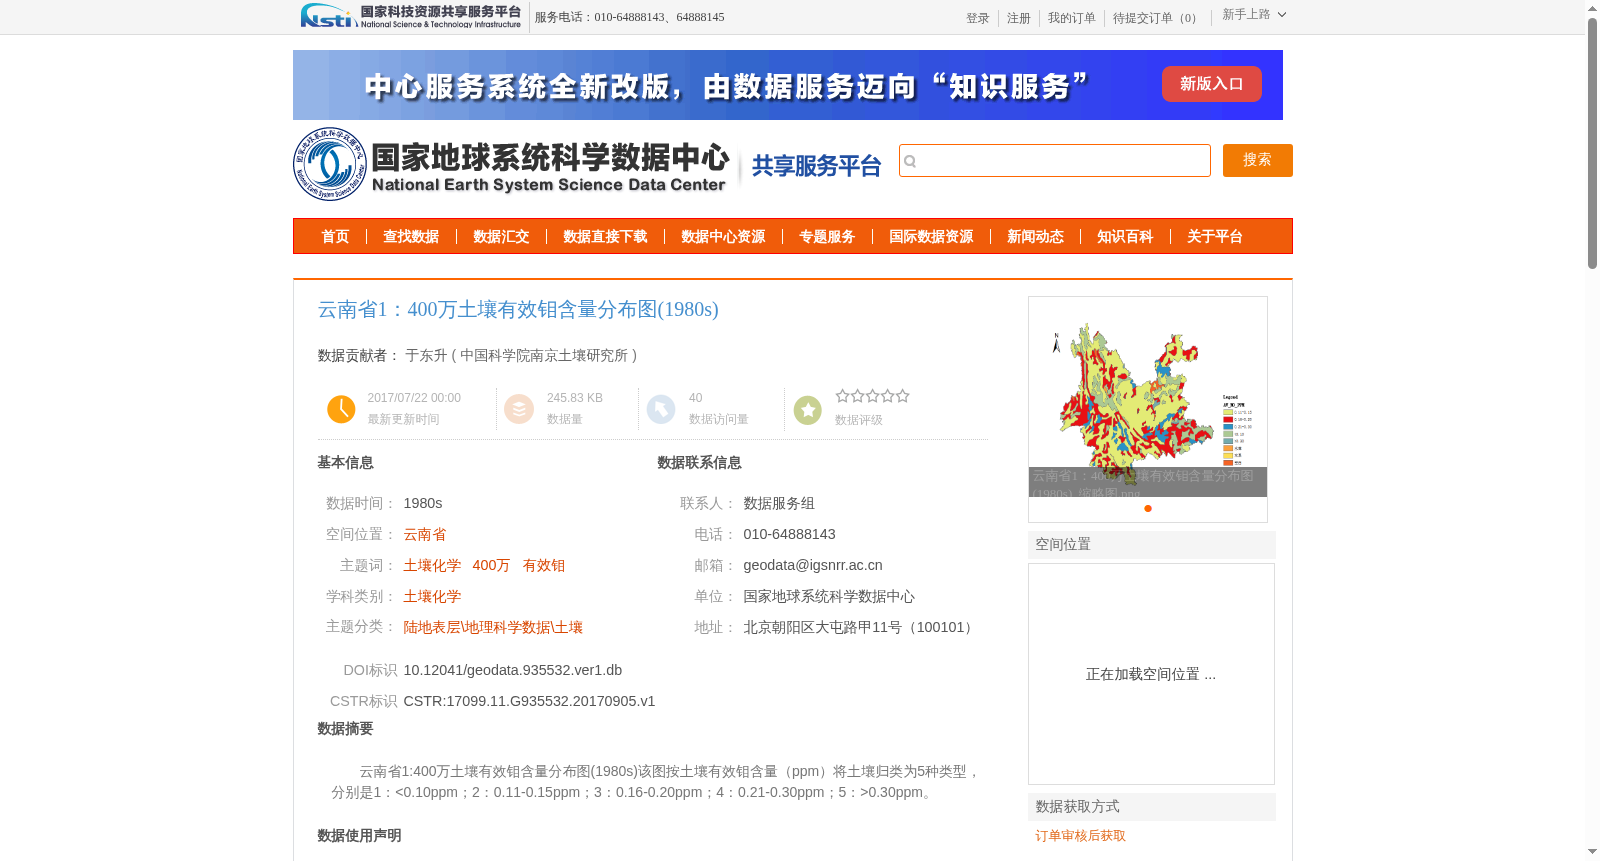Click the NSTI platform logo

[411, 16]
